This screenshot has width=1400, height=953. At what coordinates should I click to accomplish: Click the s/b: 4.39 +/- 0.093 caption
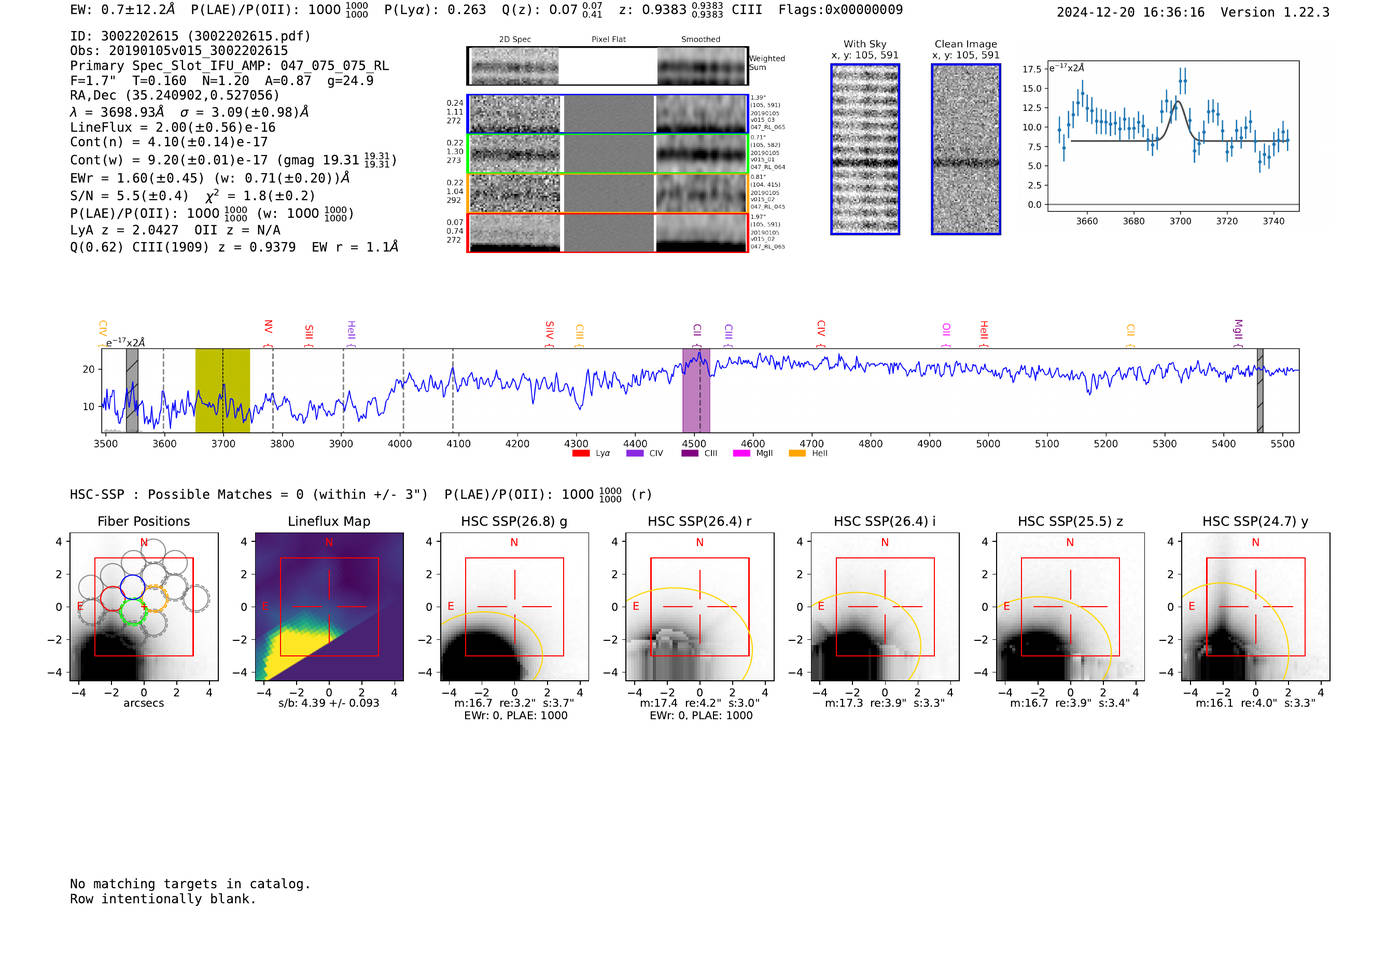329,703
